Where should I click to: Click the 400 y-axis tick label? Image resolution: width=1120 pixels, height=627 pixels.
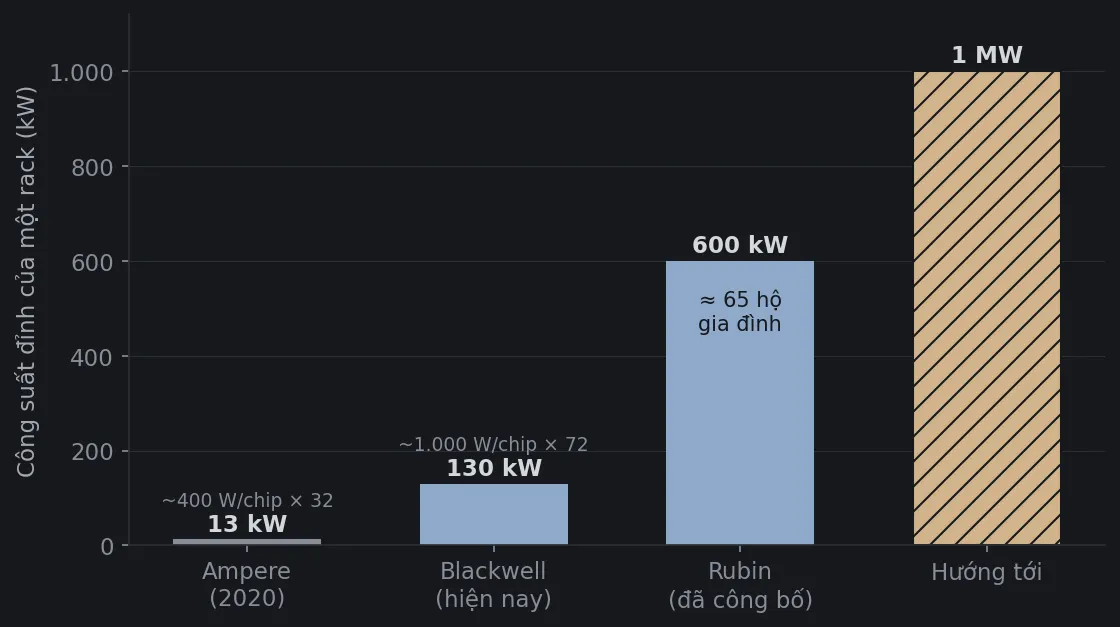[92, 358]
